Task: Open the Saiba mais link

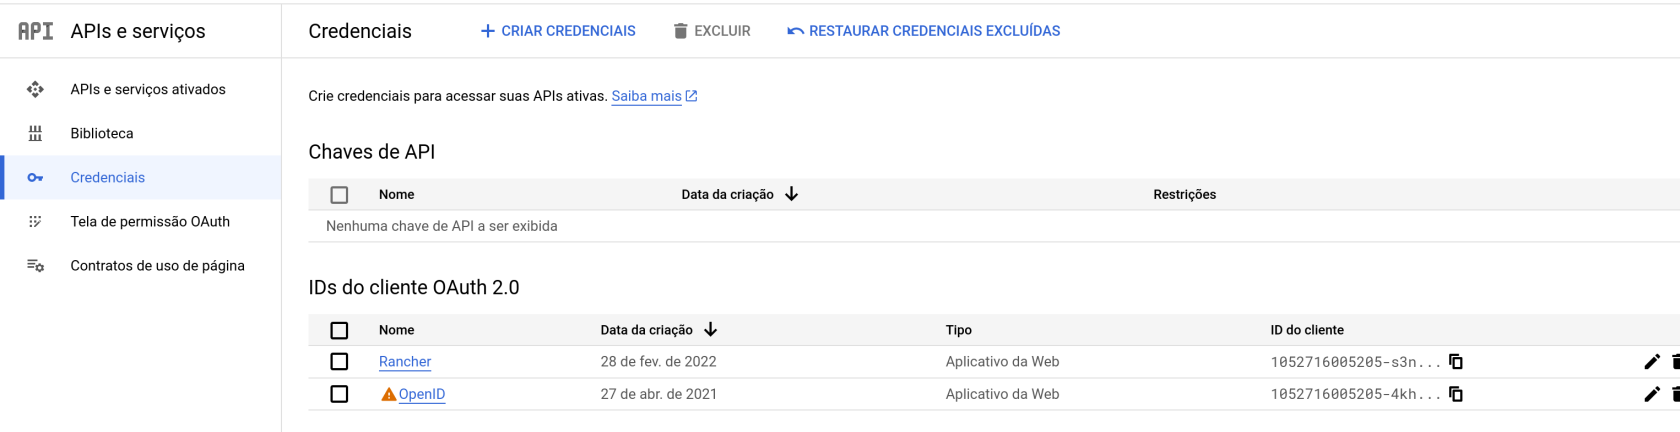Action: 647,97
